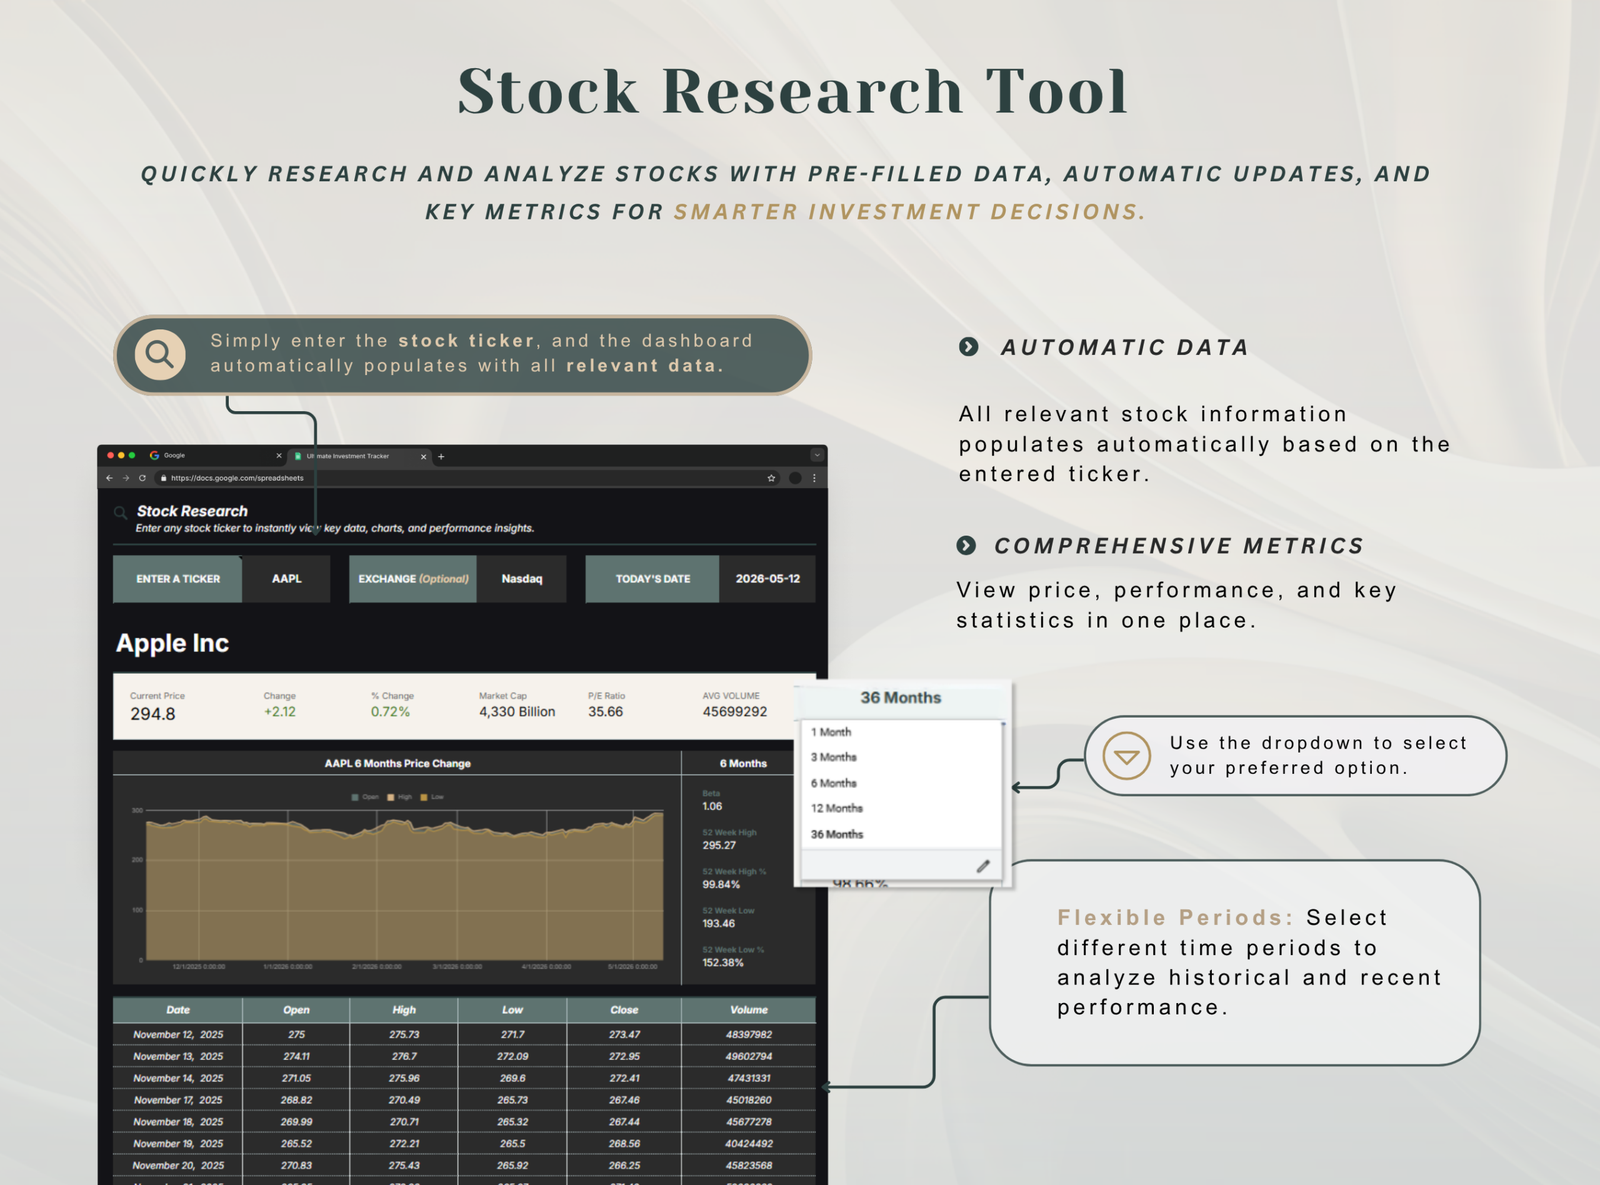
Task: Click the AVG VOLUME value 45699292
Action: click(735, 712)
